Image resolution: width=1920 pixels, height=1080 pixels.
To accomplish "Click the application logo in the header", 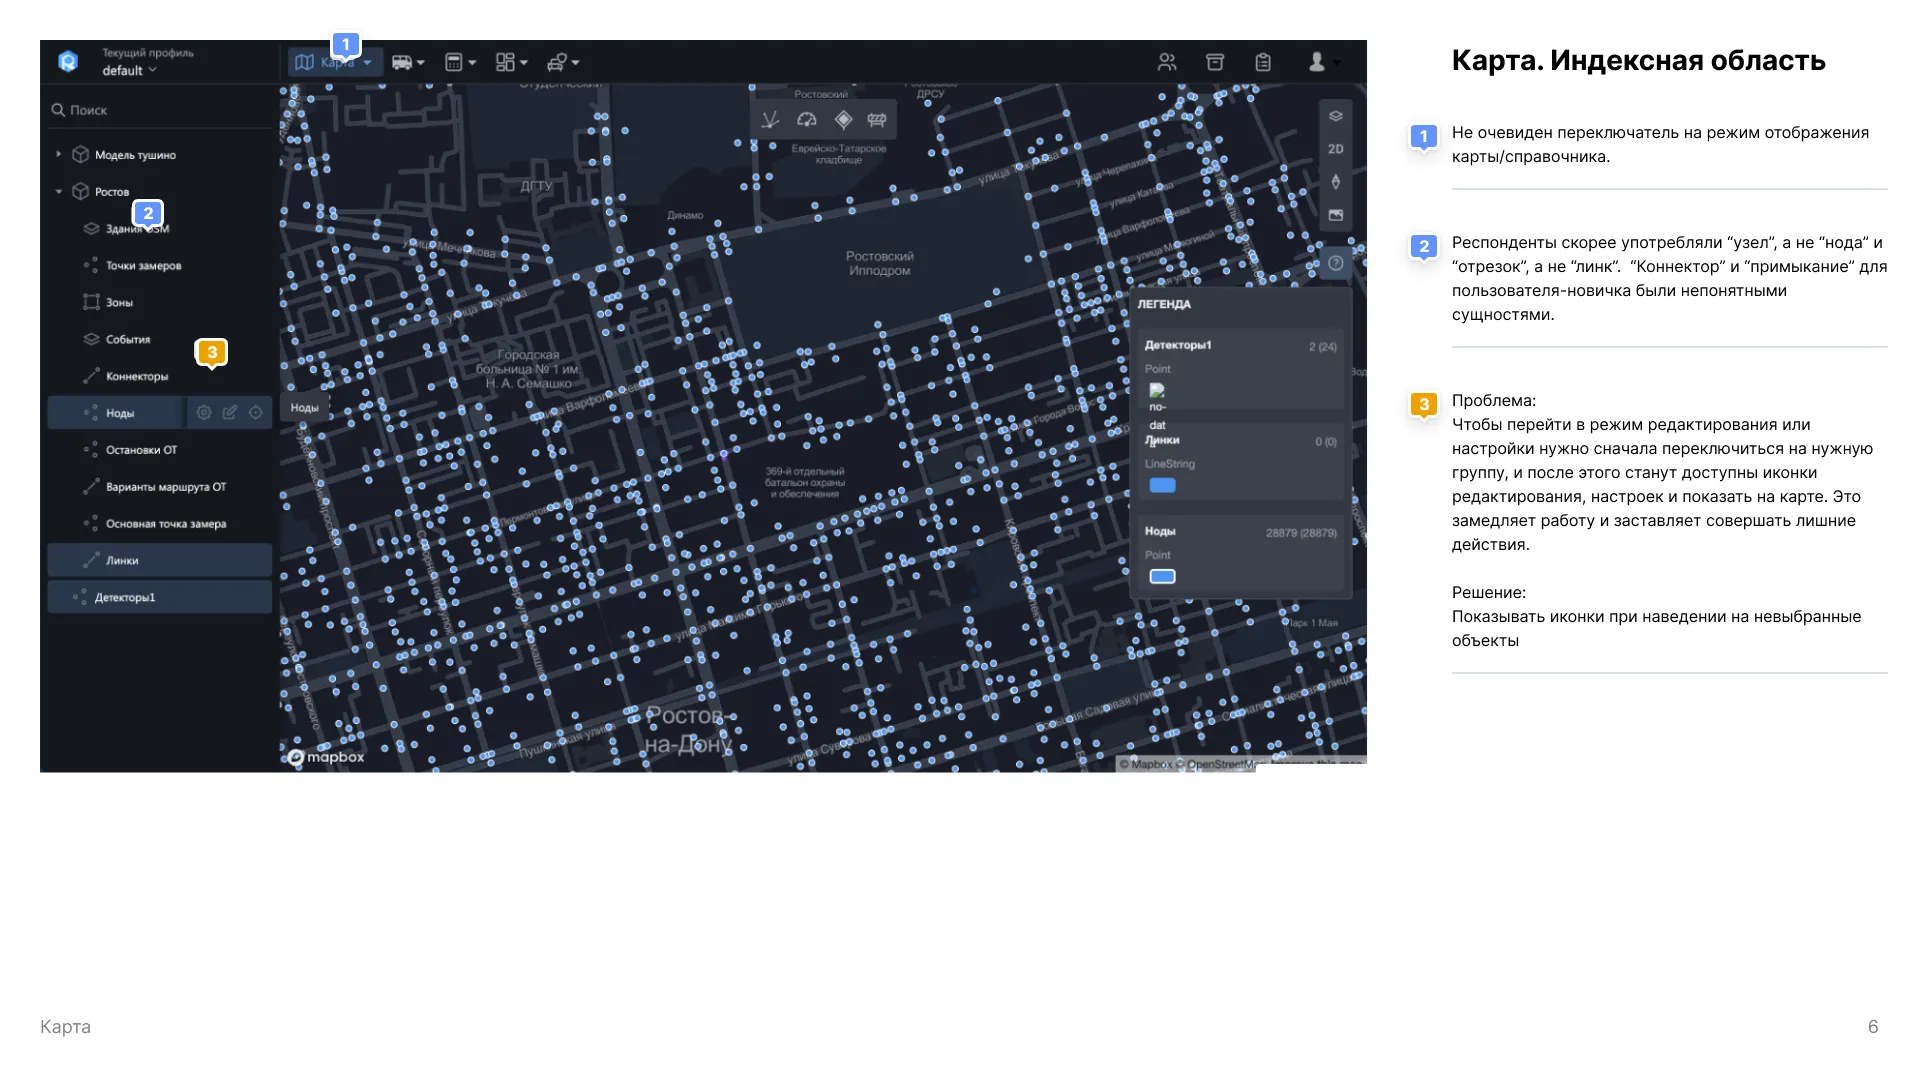I will [x=68, y=61].
